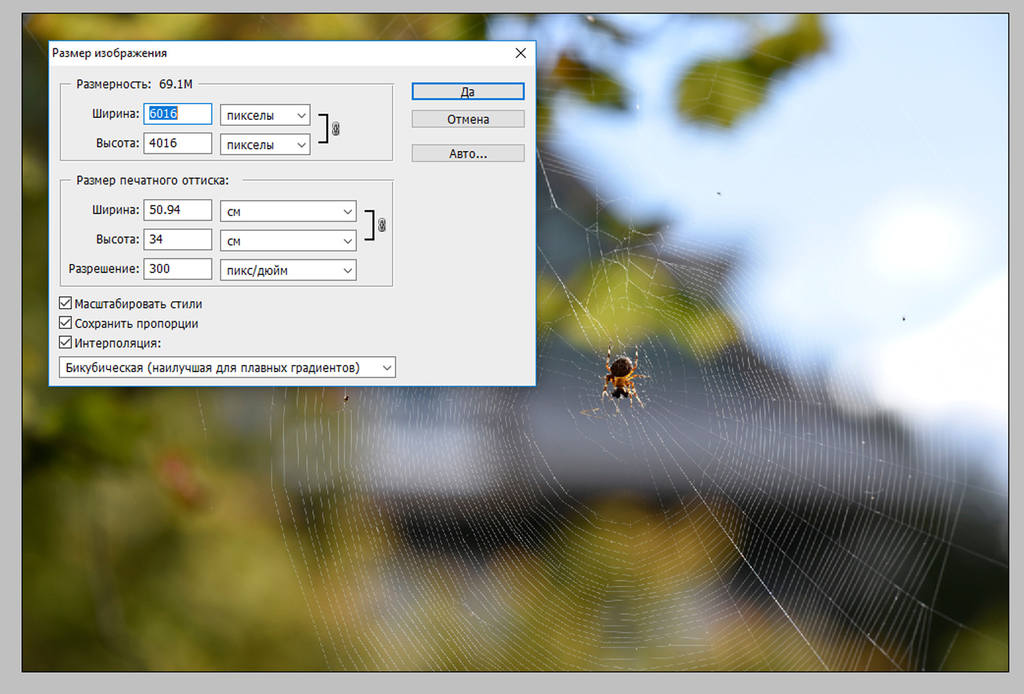Expand the см units dropdown for print height
This screenshot has height=694, width=1024.
point(288,241)
